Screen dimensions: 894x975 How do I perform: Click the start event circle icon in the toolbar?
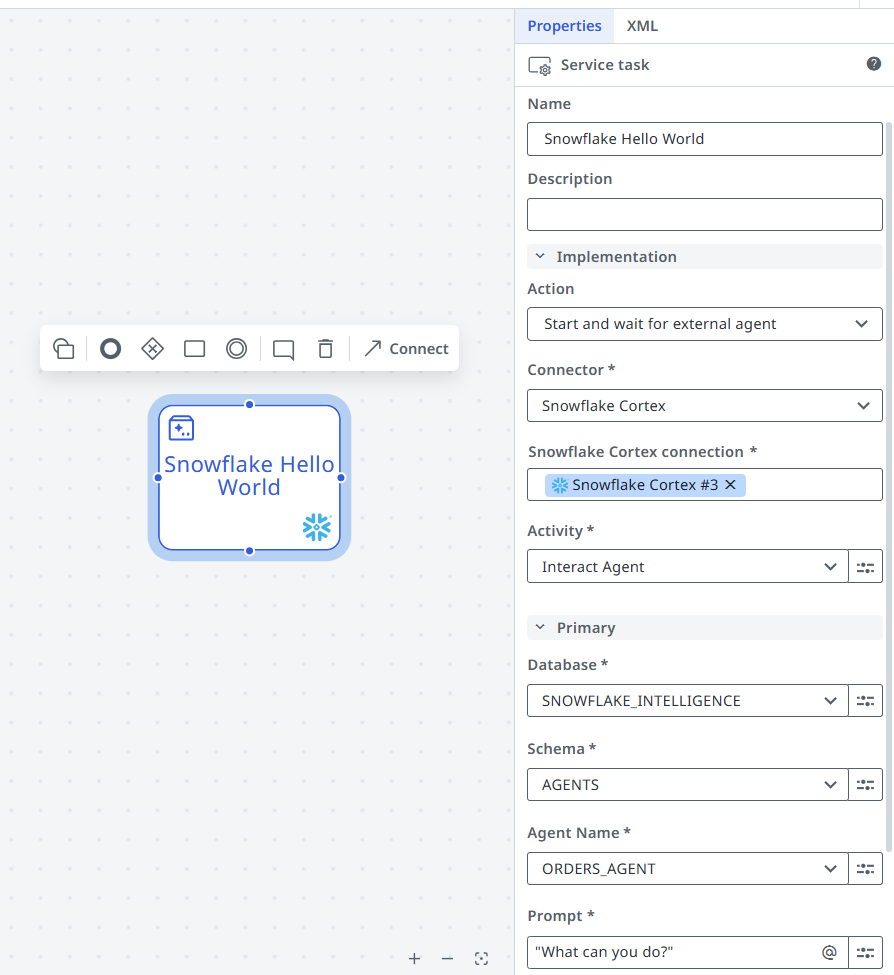point(110,349)
